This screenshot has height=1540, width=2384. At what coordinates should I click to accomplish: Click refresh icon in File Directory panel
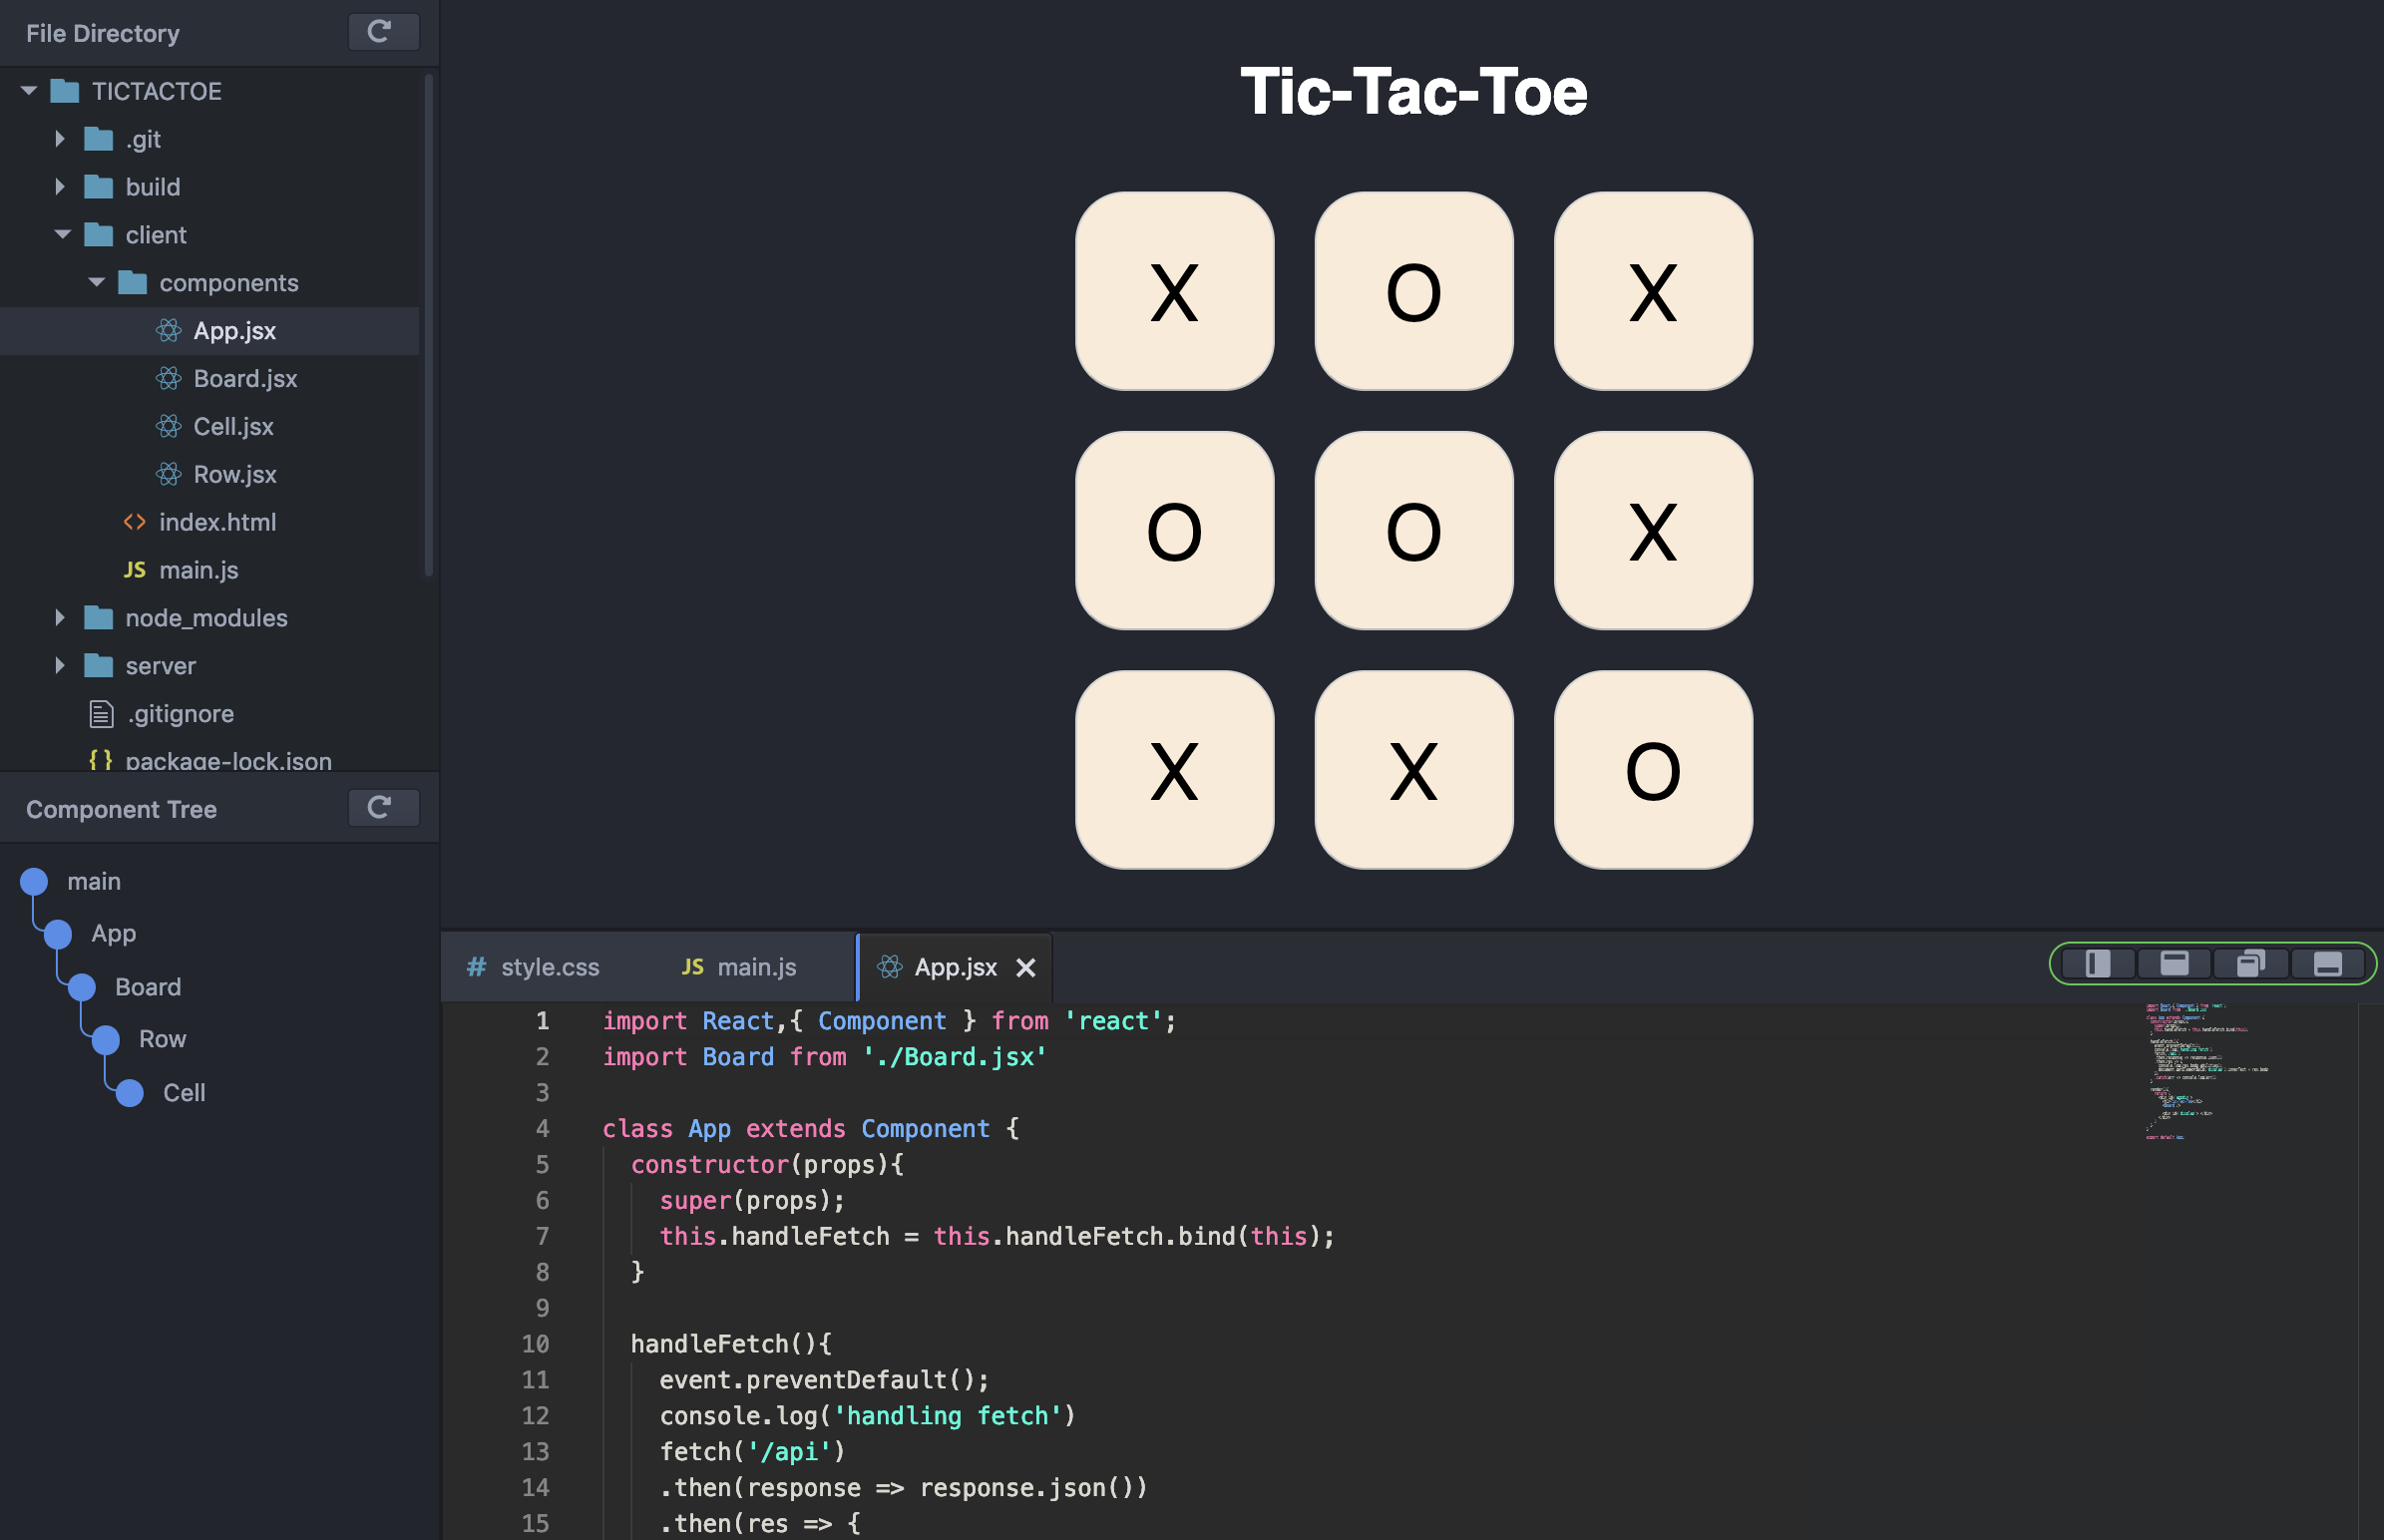point(380,31)
